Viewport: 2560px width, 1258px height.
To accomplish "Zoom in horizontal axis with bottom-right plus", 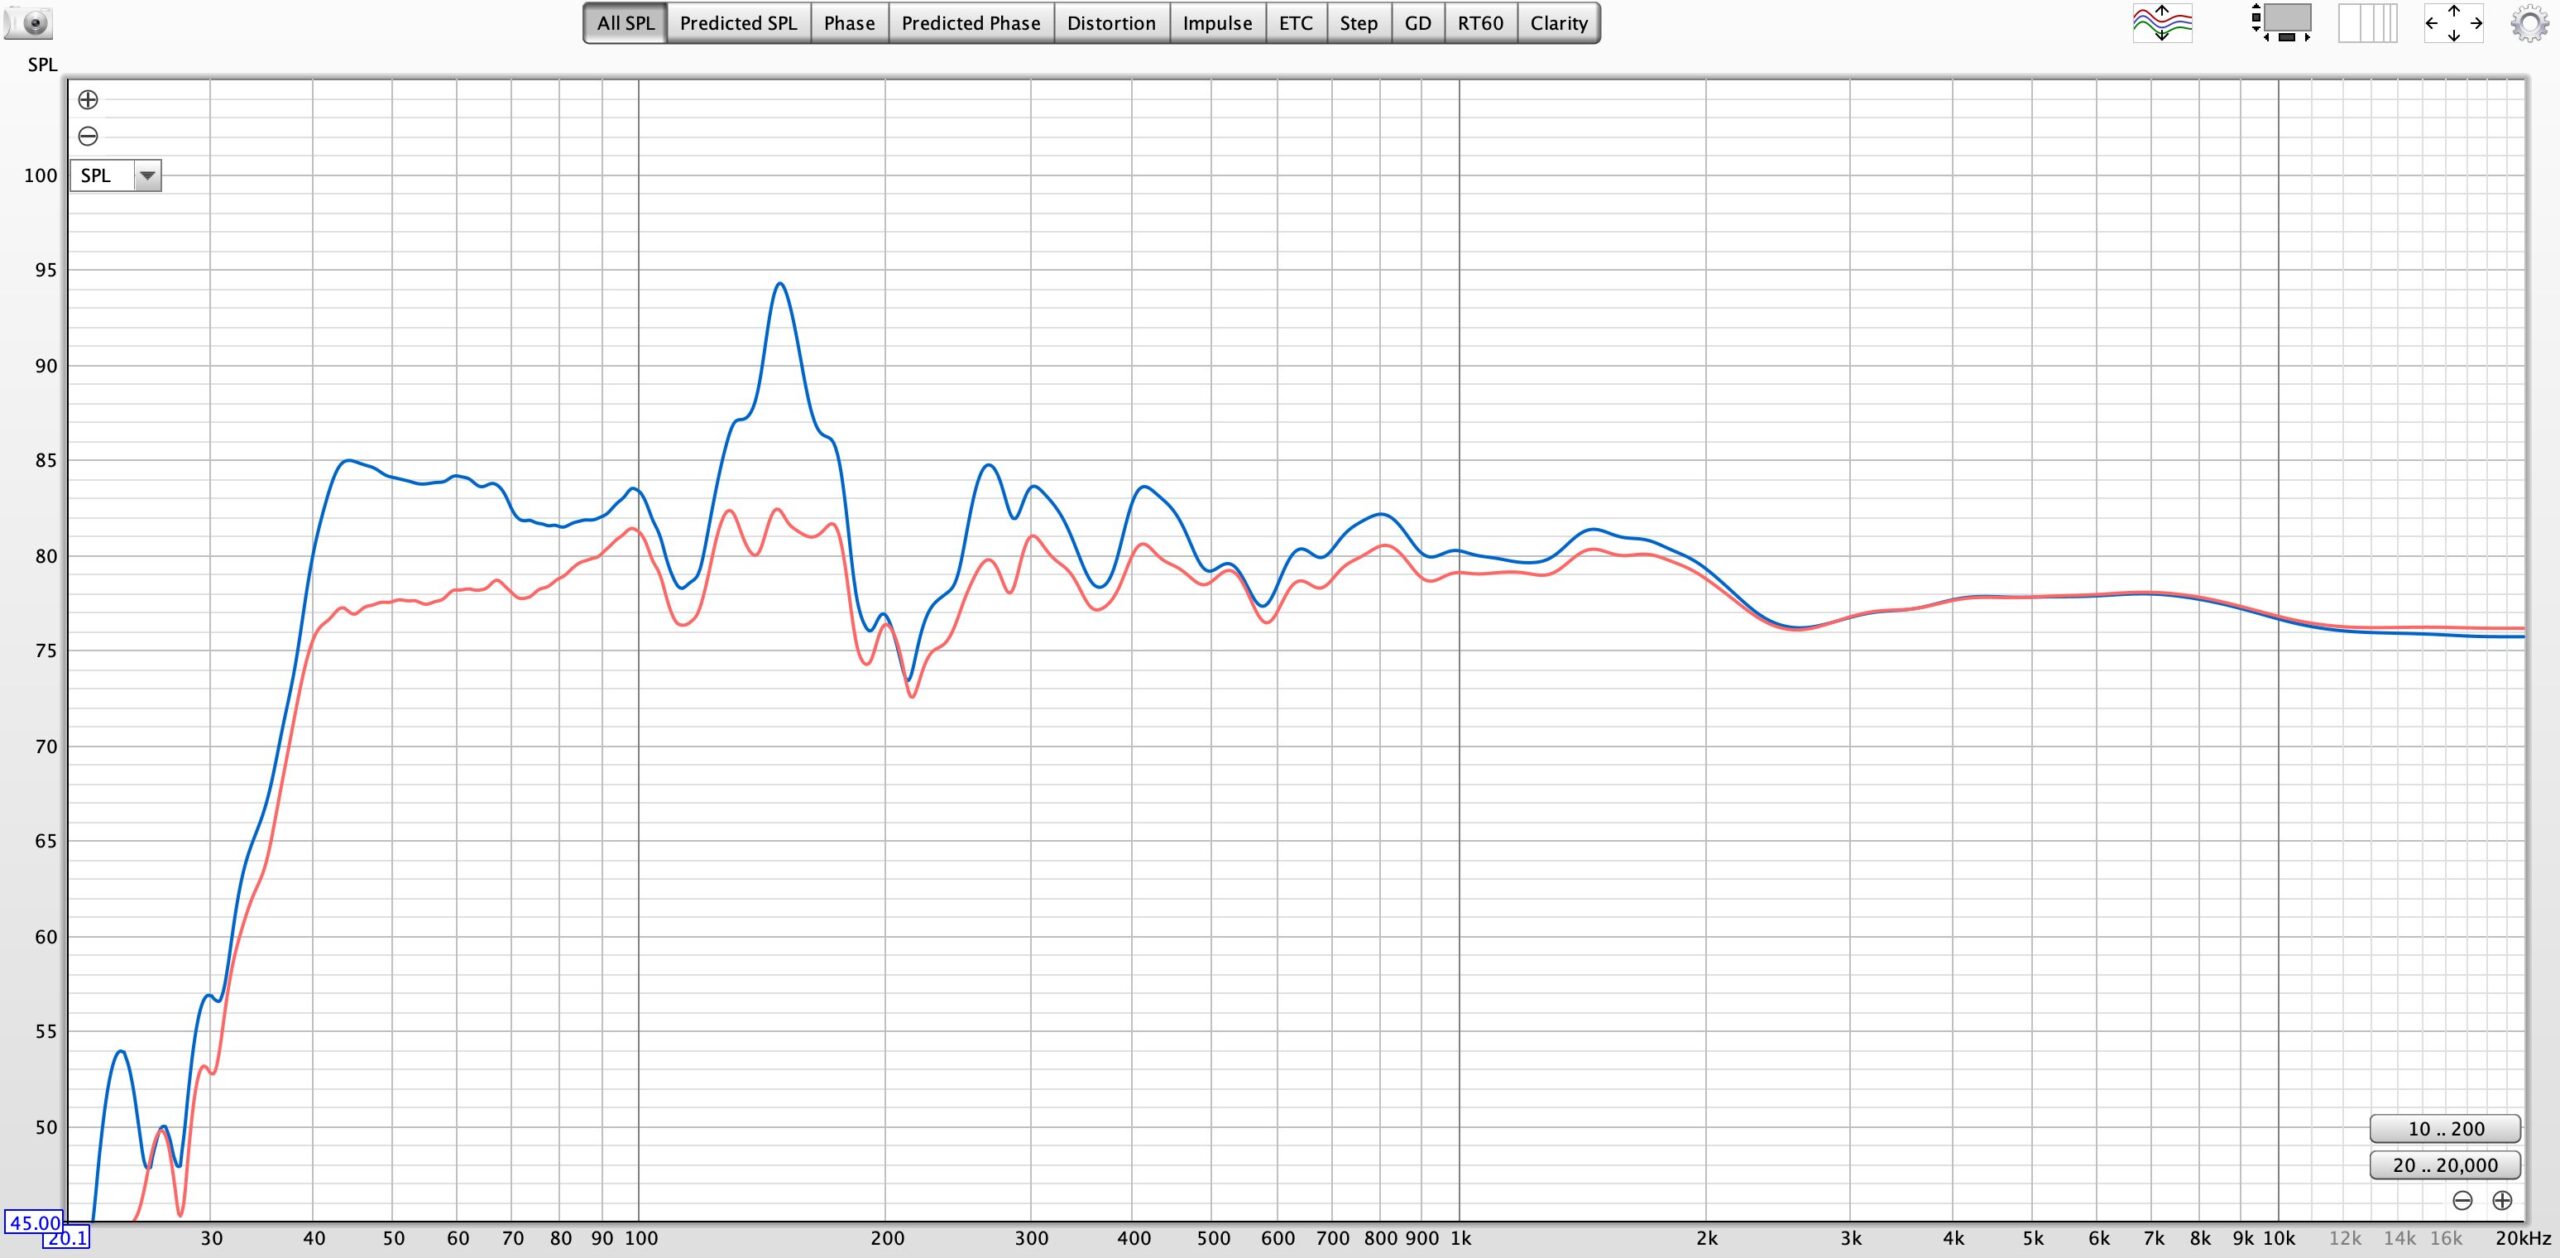I will tap(2502, 1200).
